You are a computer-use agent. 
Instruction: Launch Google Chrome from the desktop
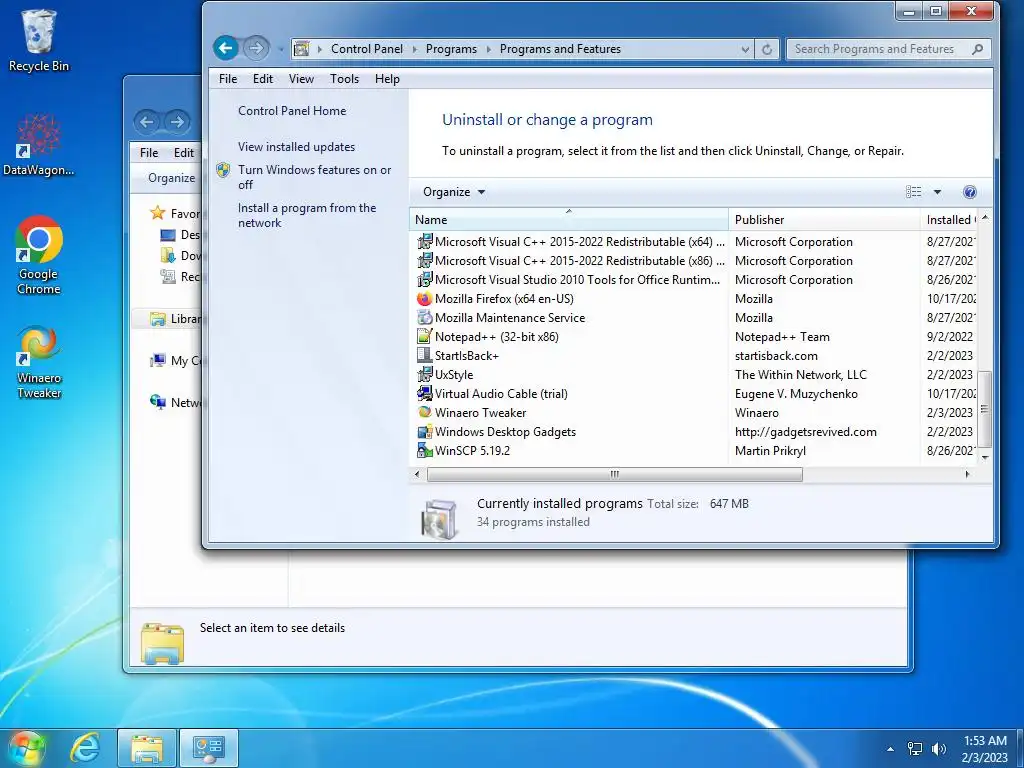point(39,255)
